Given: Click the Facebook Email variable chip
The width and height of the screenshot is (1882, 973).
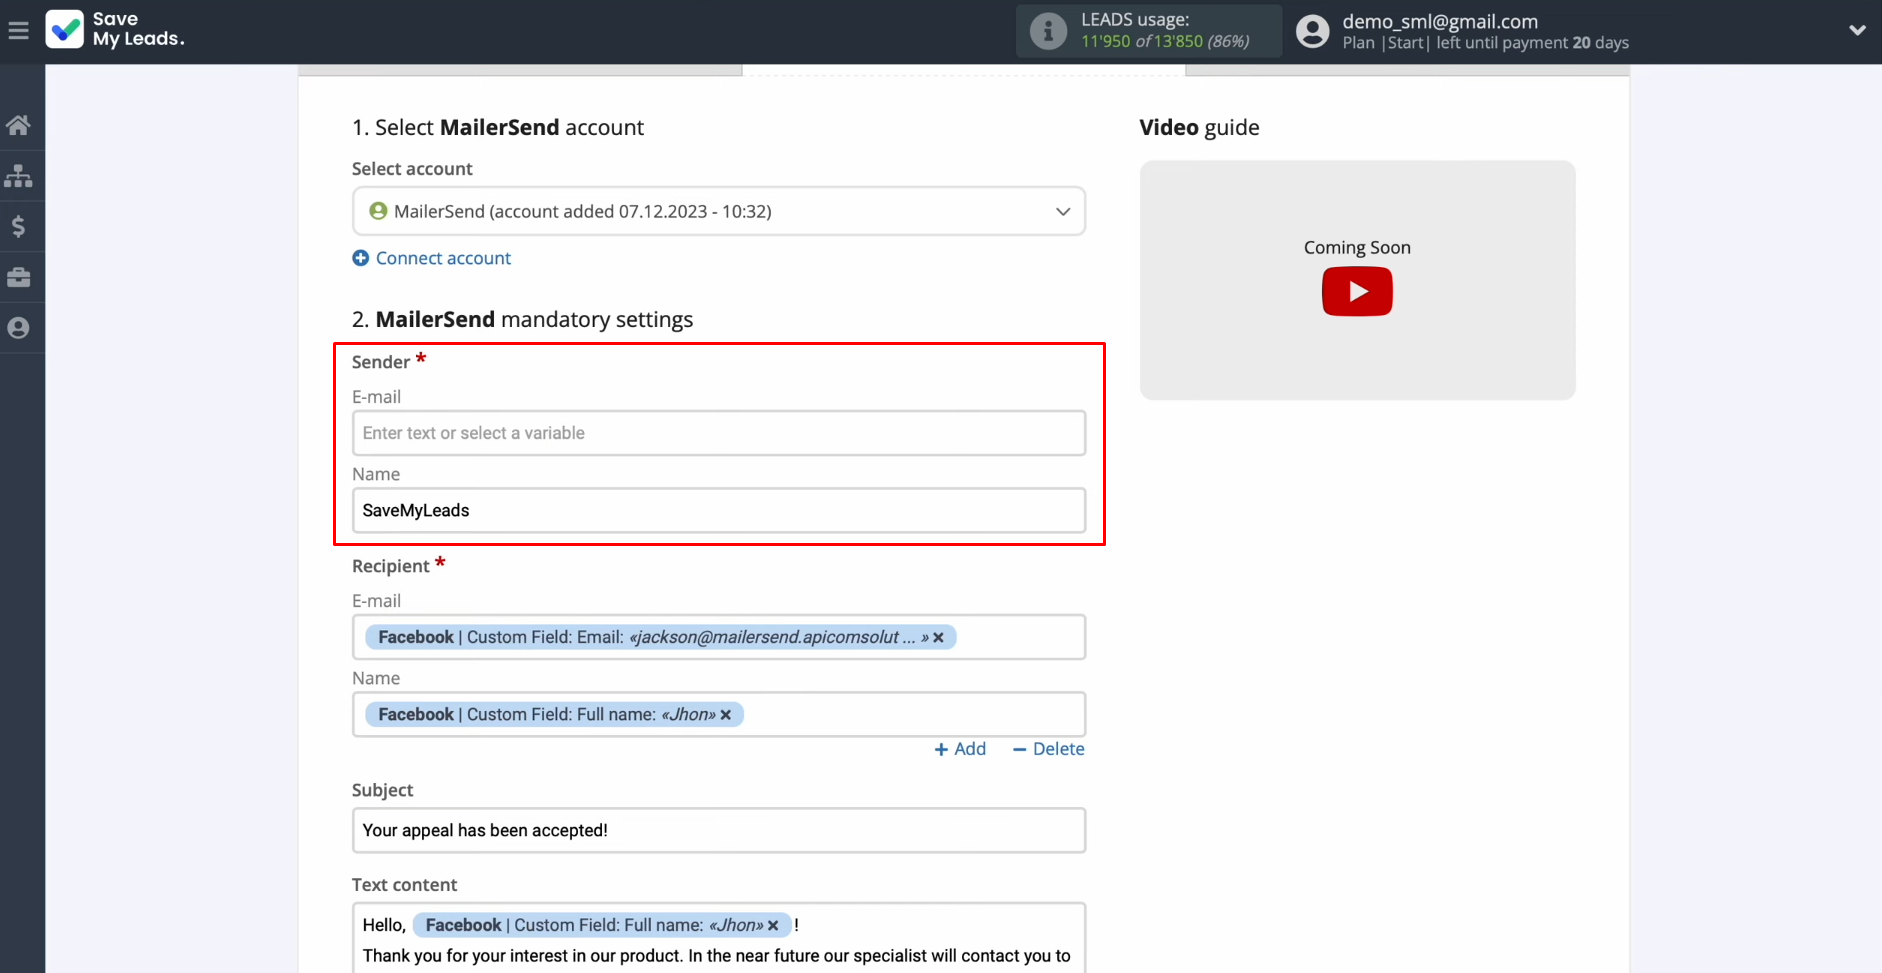Looking at the screenshot, I should coord(660,637).
